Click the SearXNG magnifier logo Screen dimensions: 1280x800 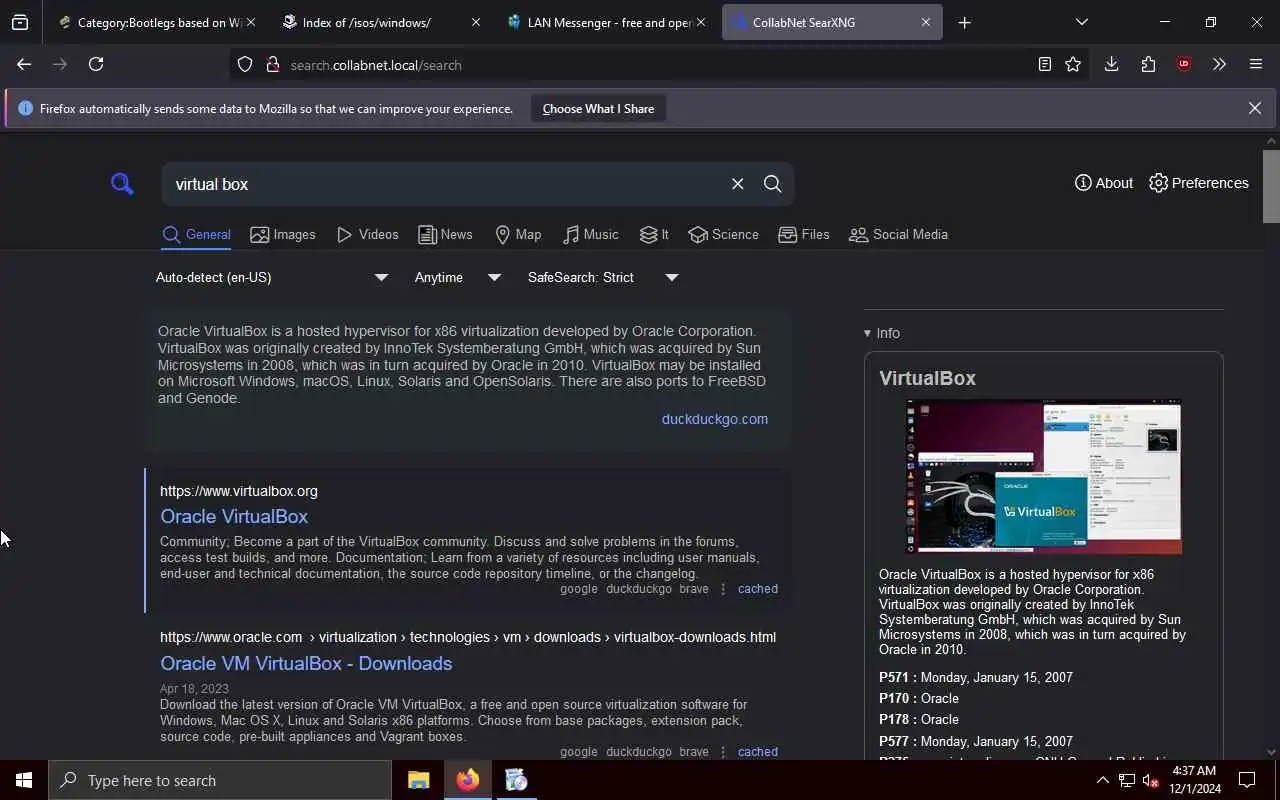click(122, 184)
